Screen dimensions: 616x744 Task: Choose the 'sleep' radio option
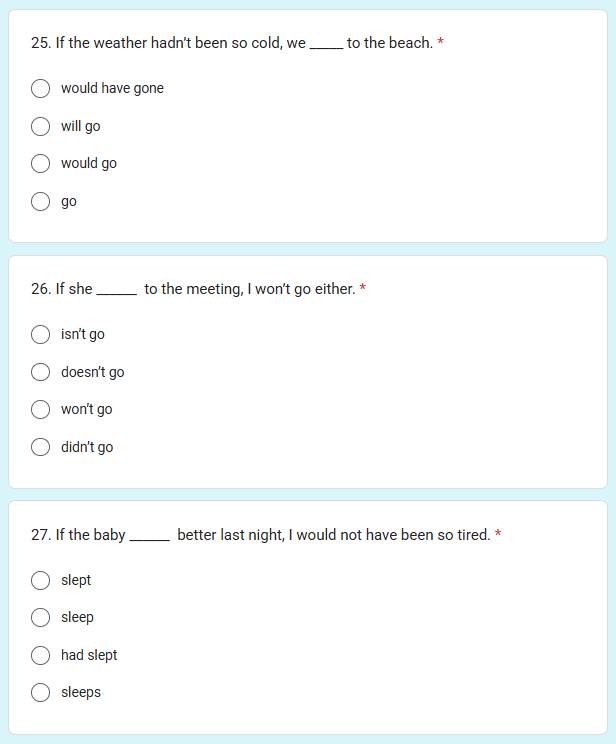pyautogui.click(x=40, y=618)
